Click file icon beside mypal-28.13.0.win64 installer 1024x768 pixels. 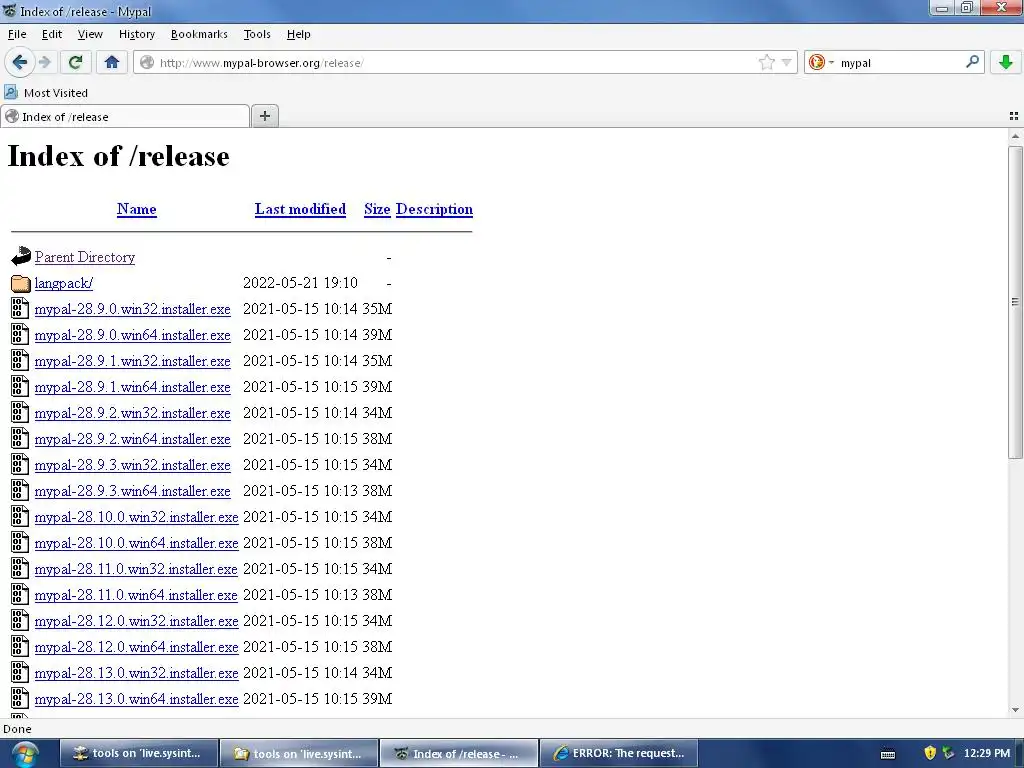pyautogui.click(x=20, y=698)
